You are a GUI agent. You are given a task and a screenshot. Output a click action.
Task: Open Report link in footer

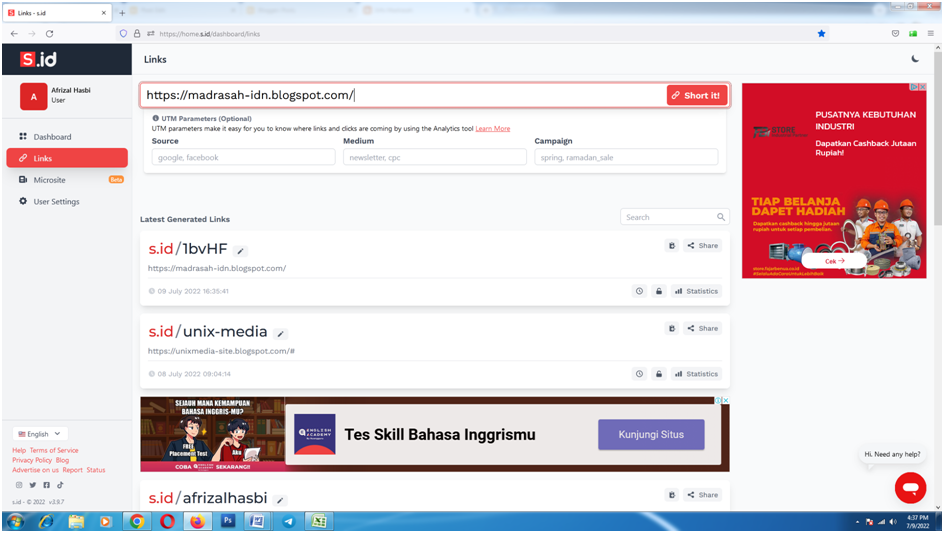[x=72, y=470]
